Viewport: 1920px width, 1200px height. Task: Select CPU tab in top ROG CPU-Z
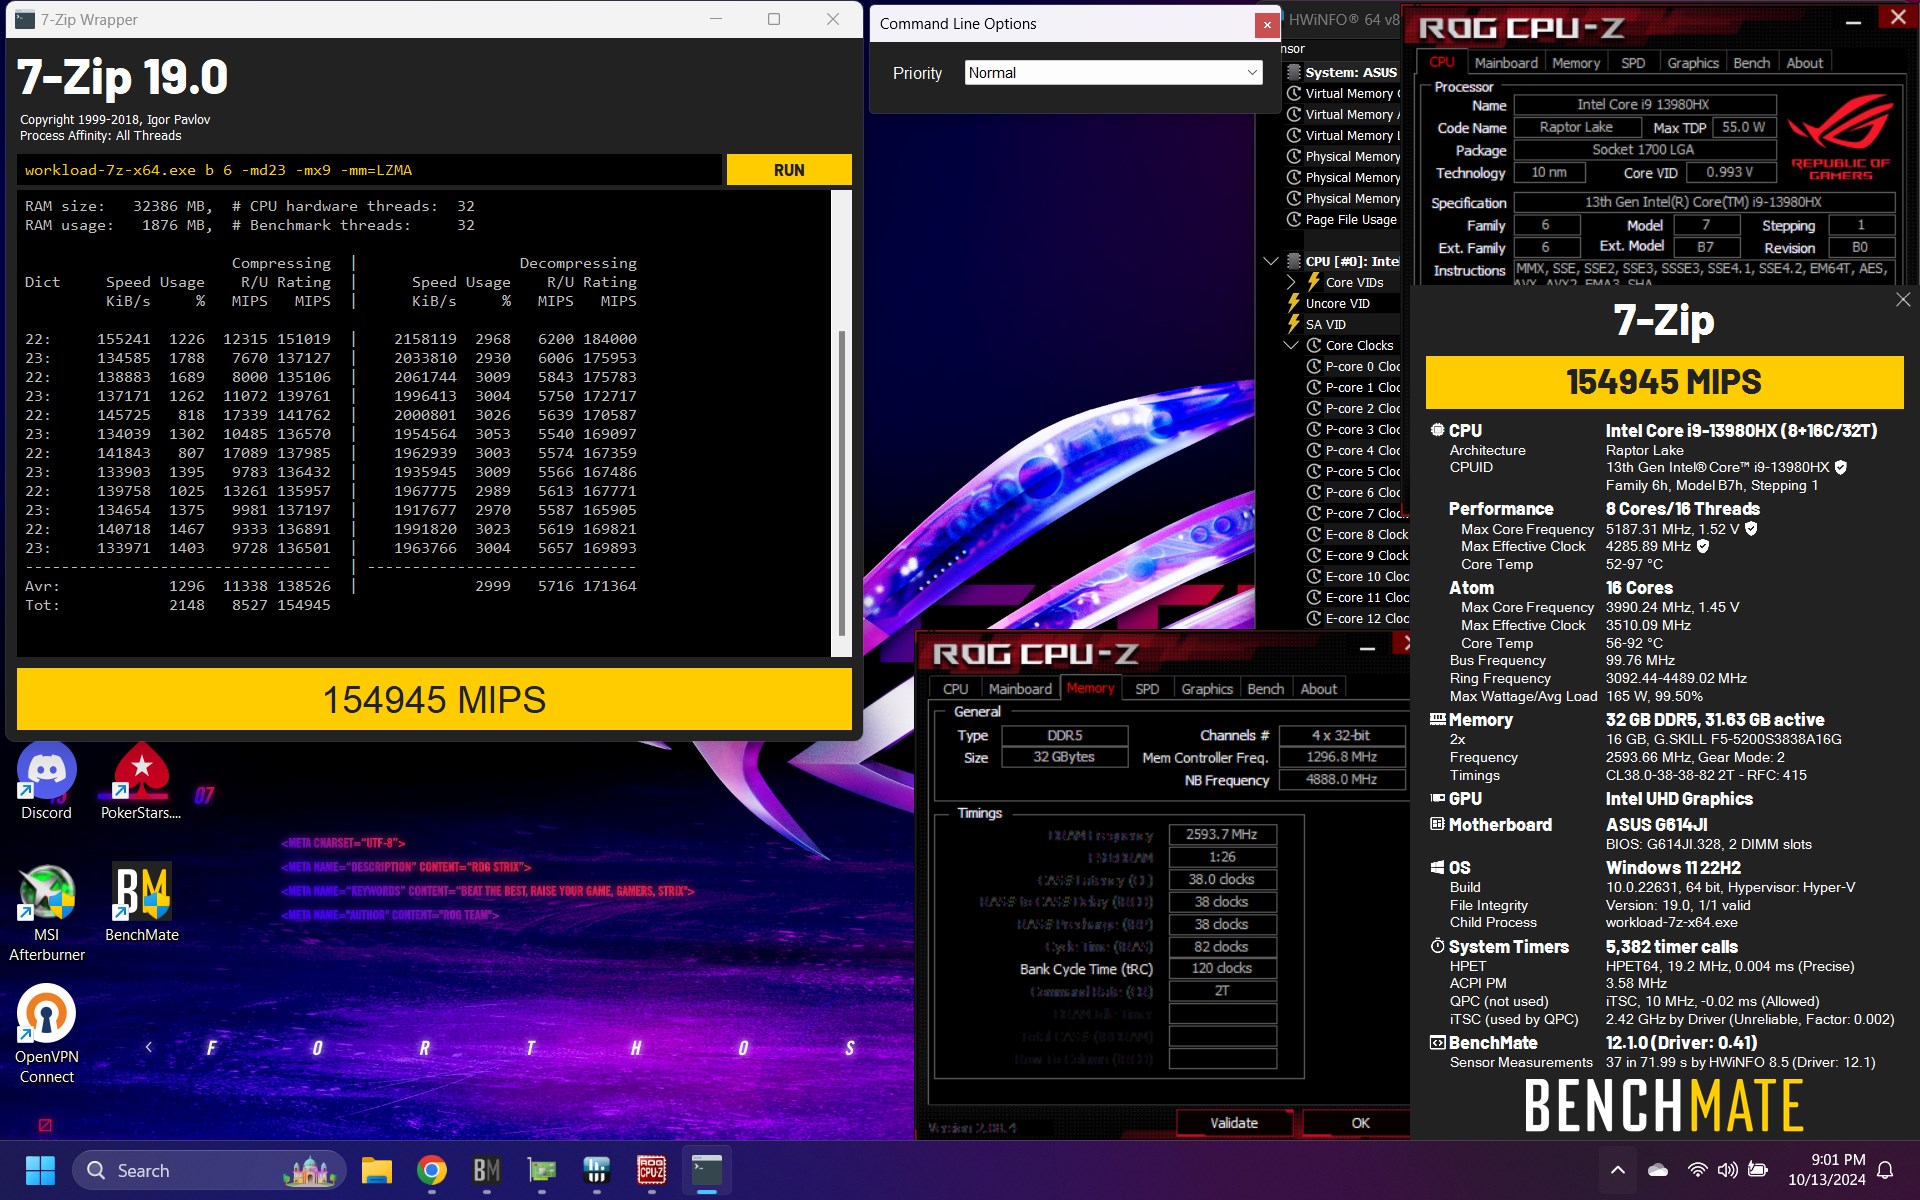1441,62
